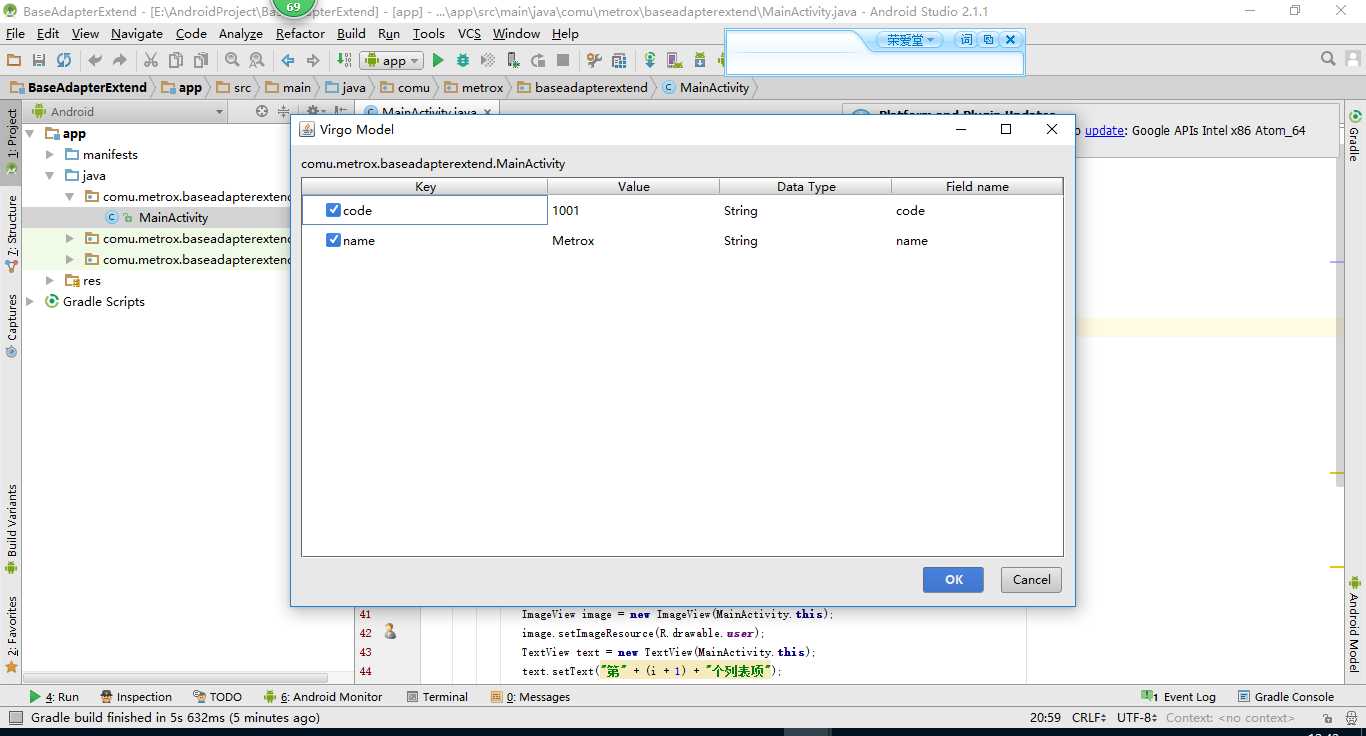Click the Cut scissors icon
This screenshot has height=736, width=1366.
click(x=151, y=60)
